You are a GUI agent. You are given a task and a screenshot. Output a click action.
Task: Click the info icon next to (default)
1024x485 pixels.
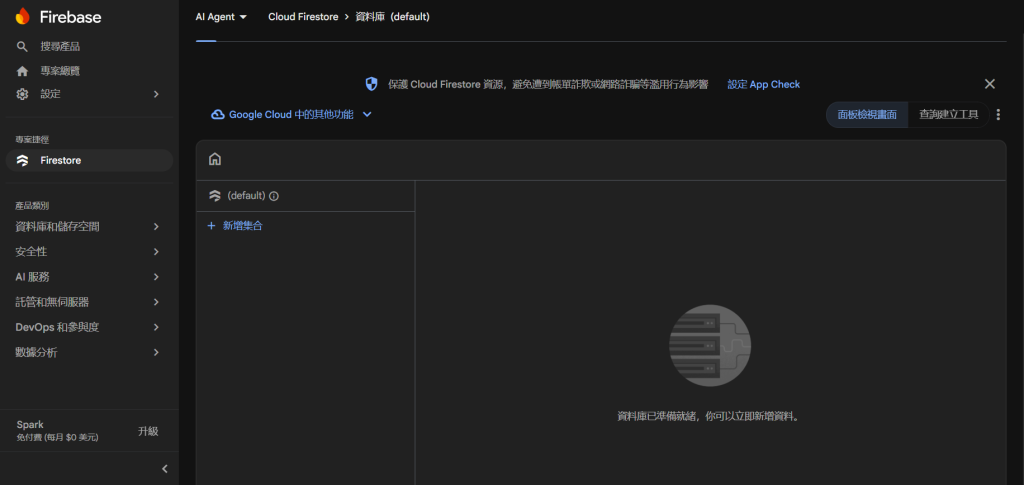(x=274, y=196)
